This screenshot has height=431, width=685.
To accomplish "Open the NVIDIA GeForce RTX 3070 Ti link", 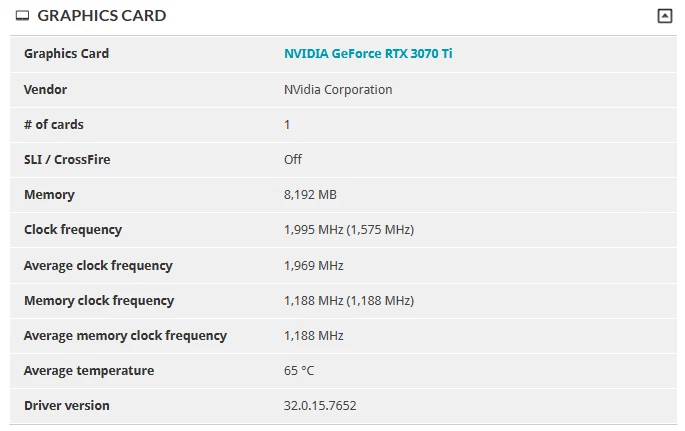I will click(x=368, y=53).
